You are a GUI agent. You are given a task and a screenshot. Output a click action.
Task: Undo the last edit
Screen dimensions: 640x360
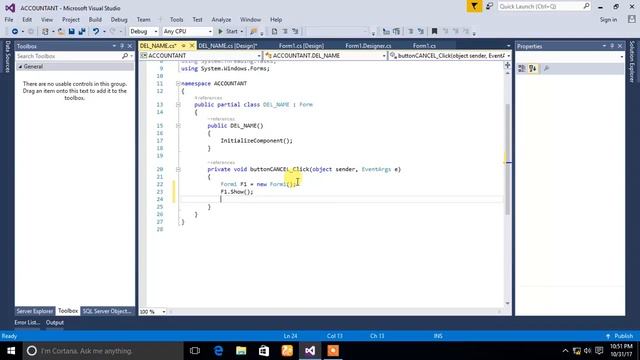click(x=96, y=31)
